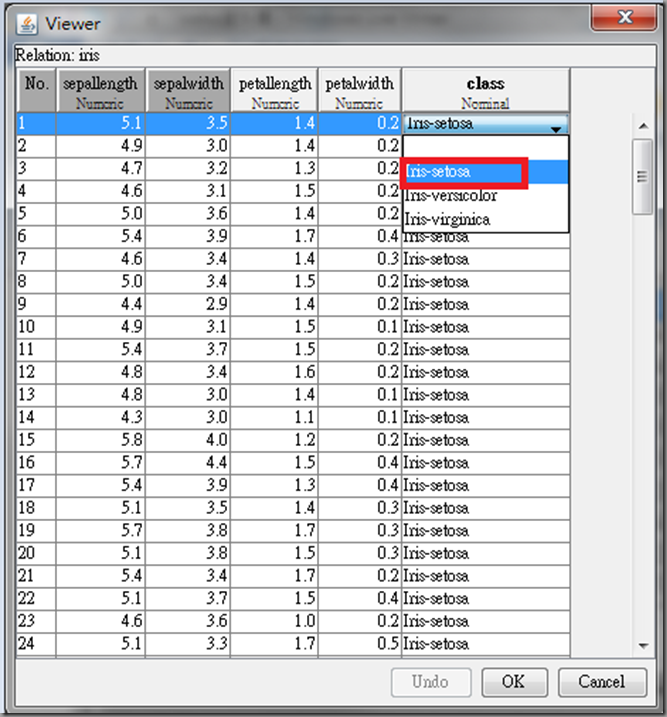Click the Iris-setosa class cell in row 12
Screen dimensions: 667x717
click(486, 372)
